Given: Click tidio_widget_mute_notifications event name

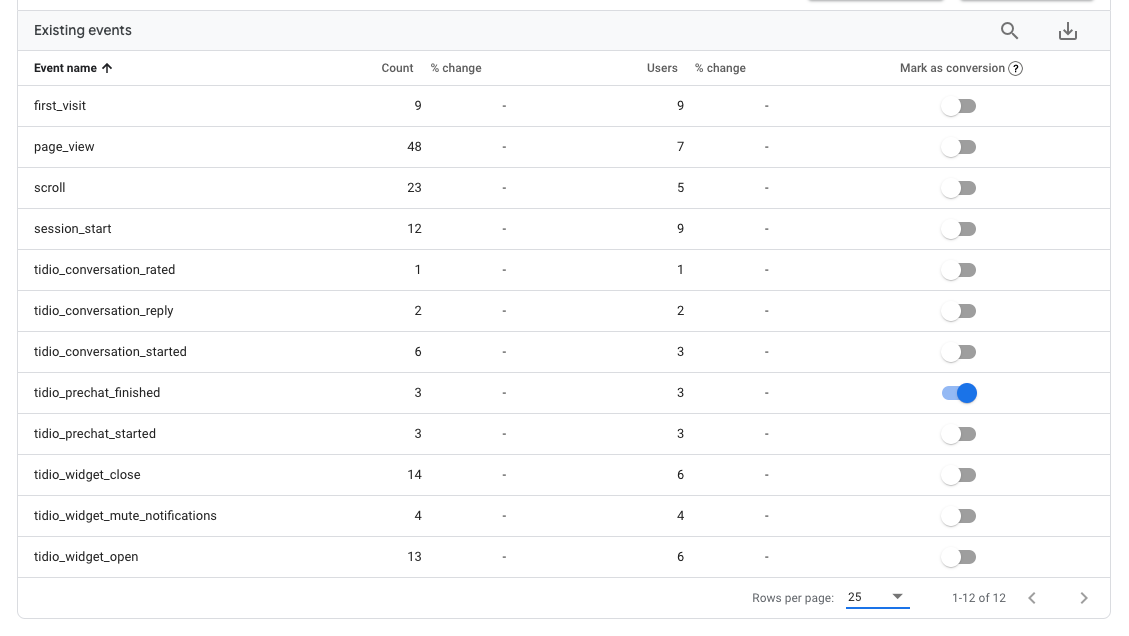Looking at the screenshot, I should [125, 516].
